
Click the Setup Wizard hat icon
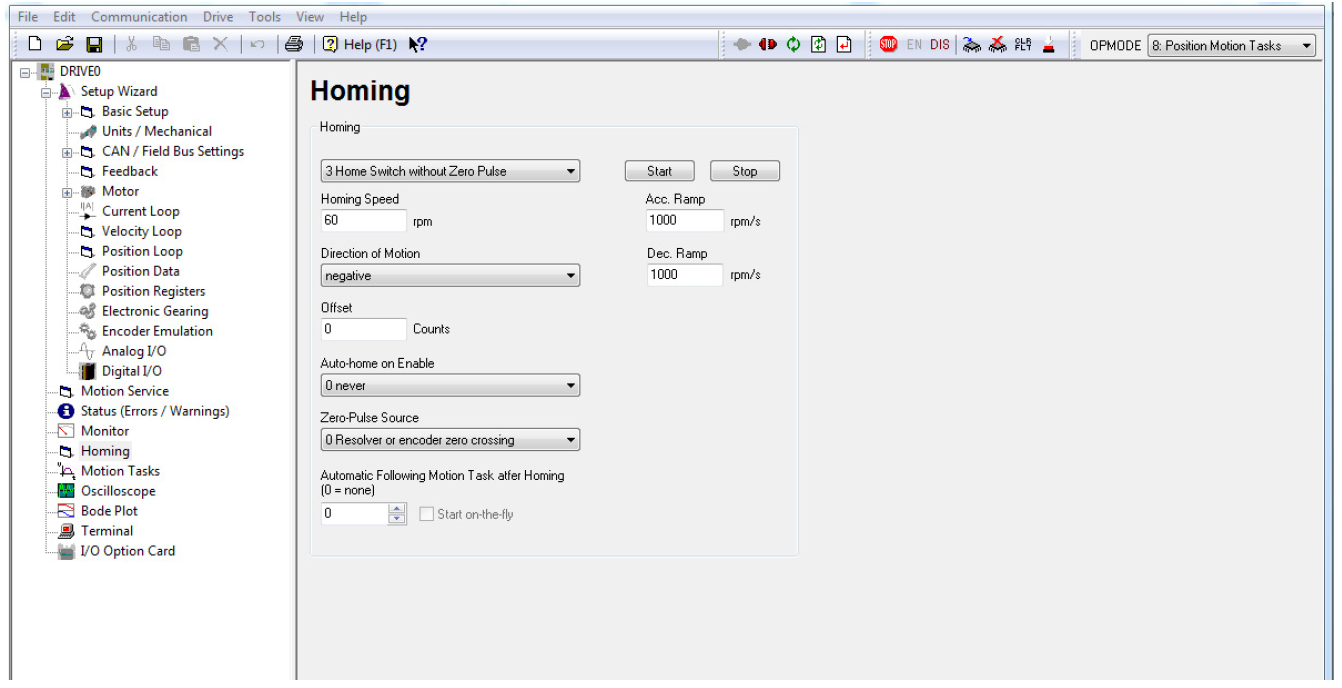pos(66,91)
